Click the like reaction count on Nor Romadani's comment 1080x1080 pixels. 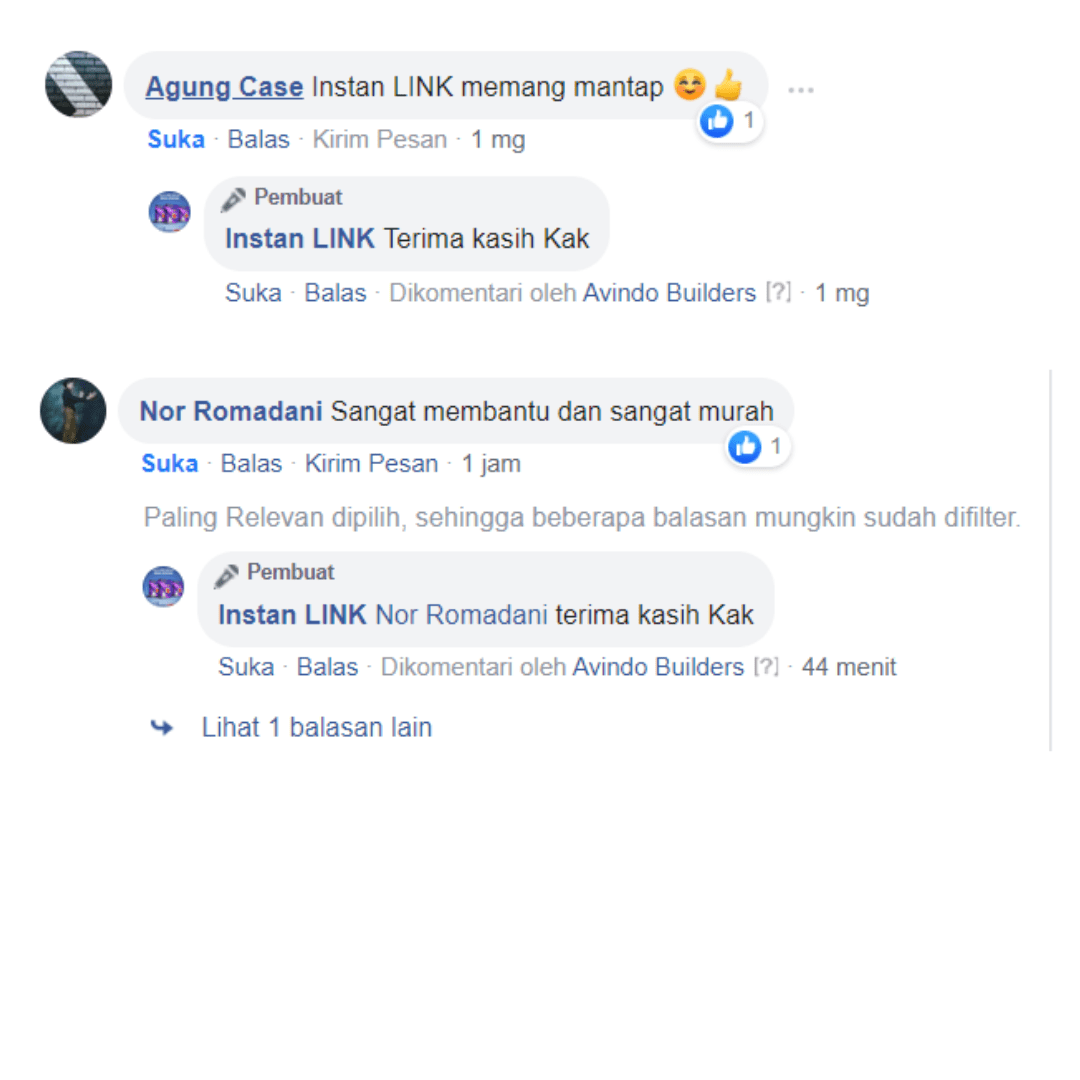(x=757, y=447)
